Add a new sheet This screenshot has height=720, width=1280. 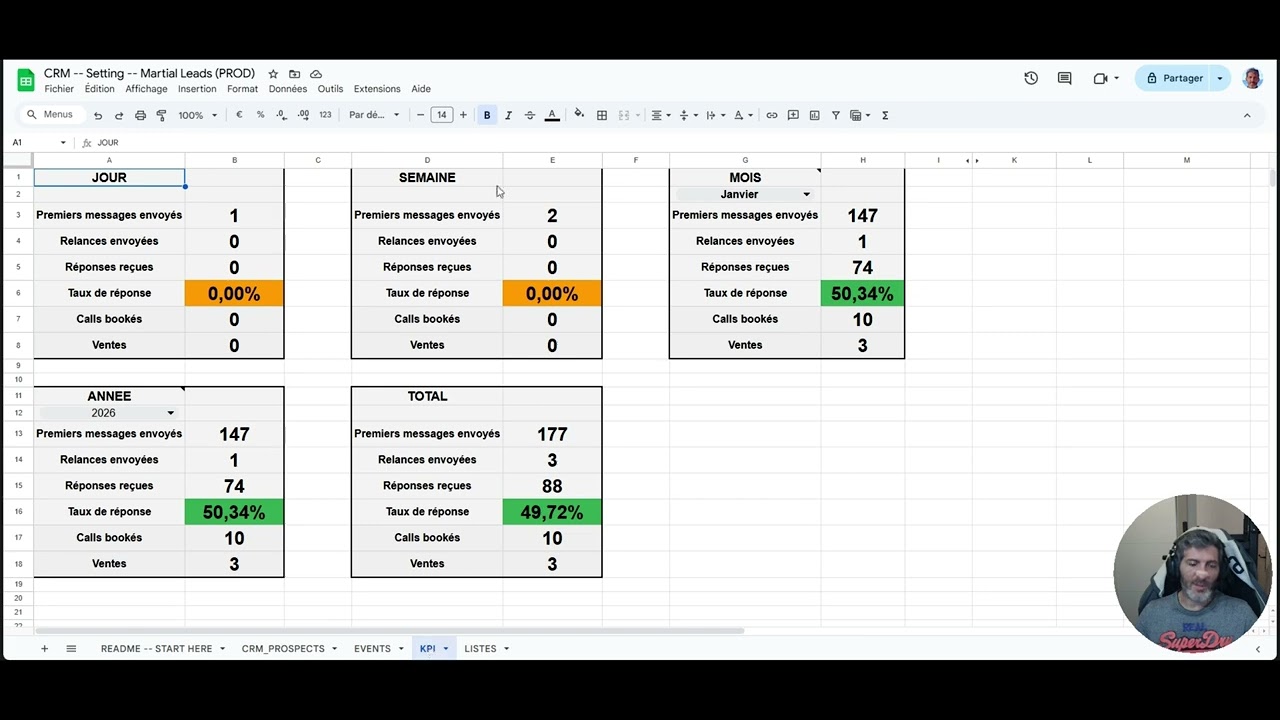tap(44, 649)
